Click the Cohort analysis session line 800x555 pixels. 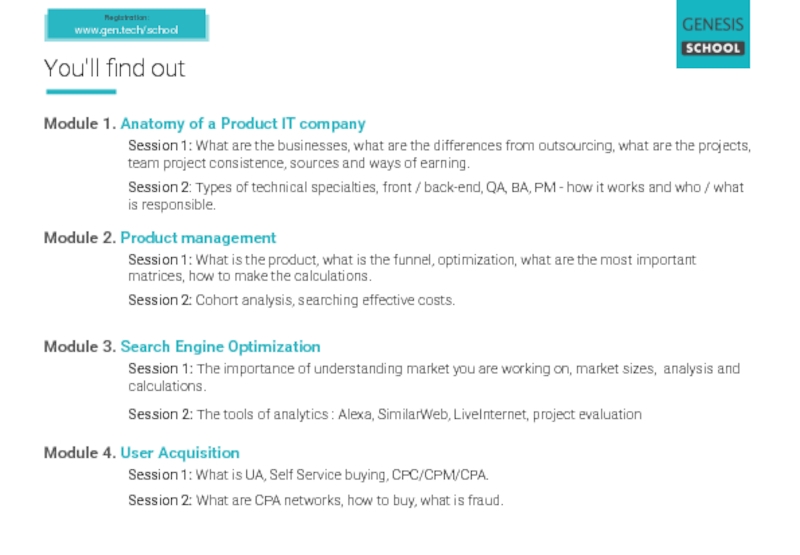point(291,300)
